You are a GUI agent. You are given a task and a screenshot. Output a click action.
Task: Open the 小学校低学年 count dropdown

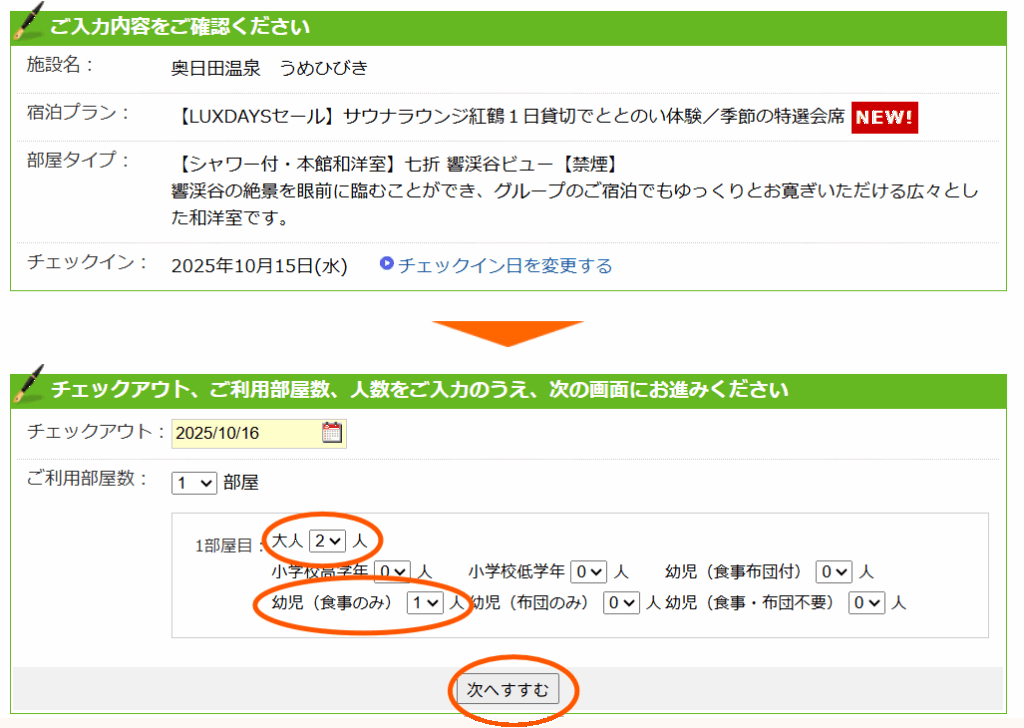[x=589, y=572]
